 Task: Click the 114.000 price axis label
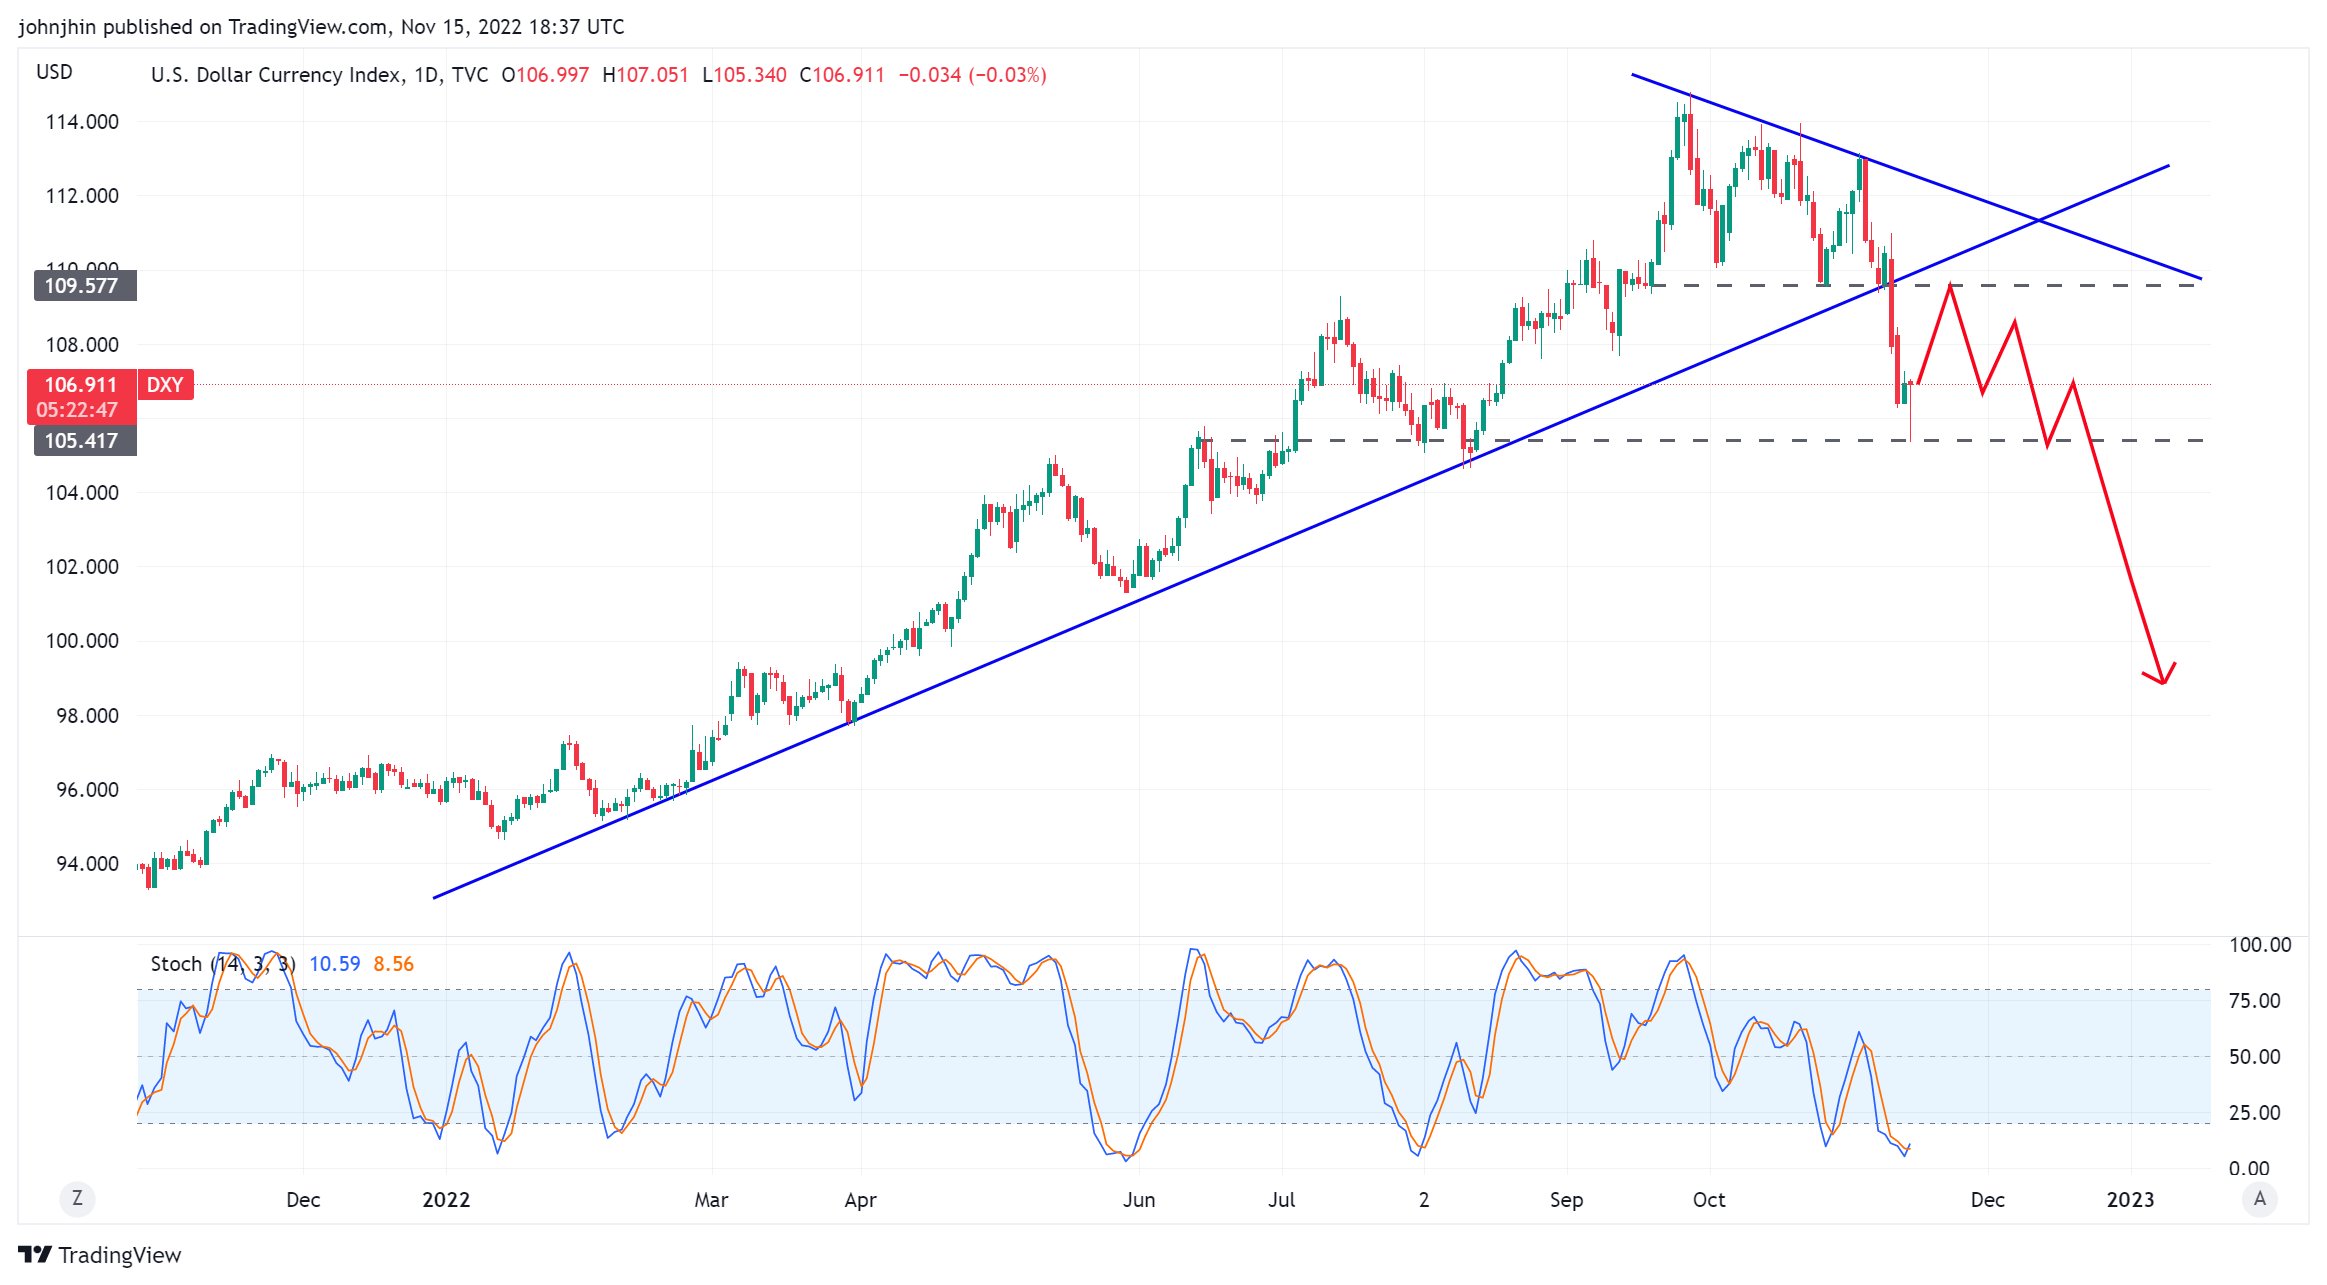point(82,122)
